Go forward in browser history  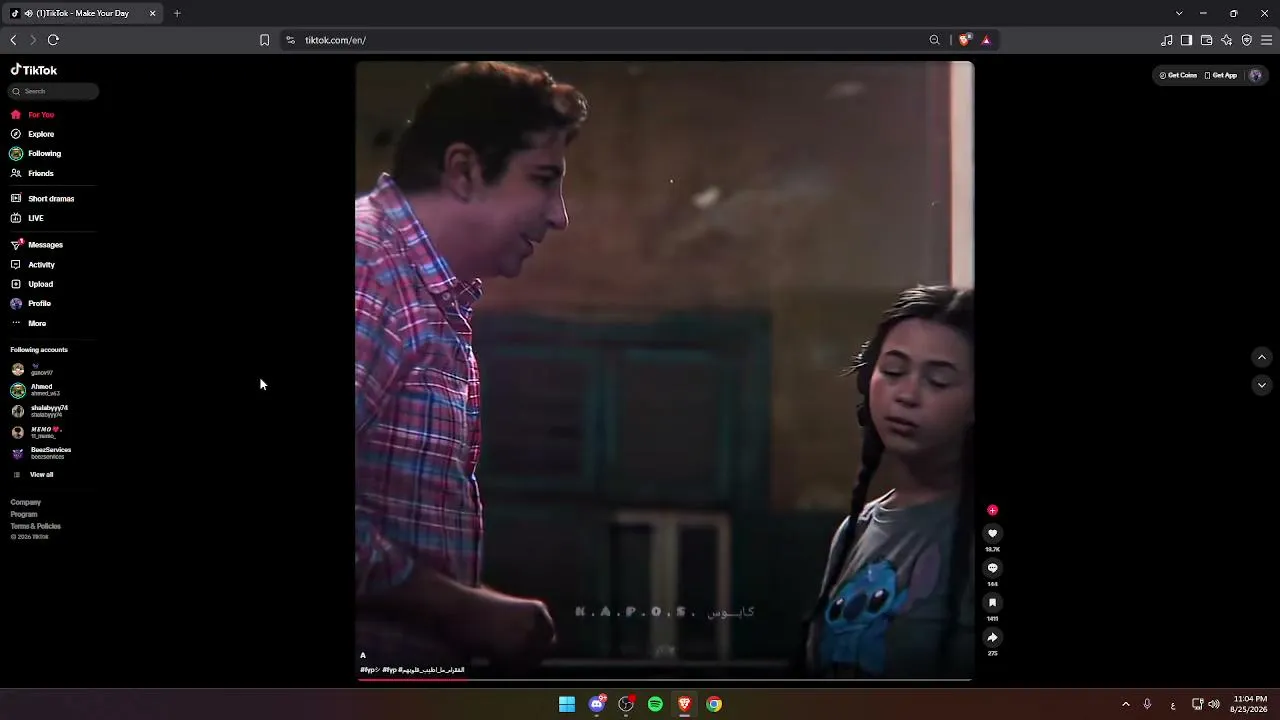[33, 40]
